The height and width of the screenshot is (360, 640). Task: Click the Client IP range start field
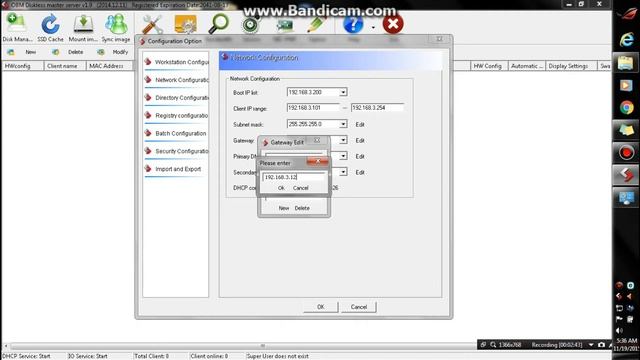(313, 108)
